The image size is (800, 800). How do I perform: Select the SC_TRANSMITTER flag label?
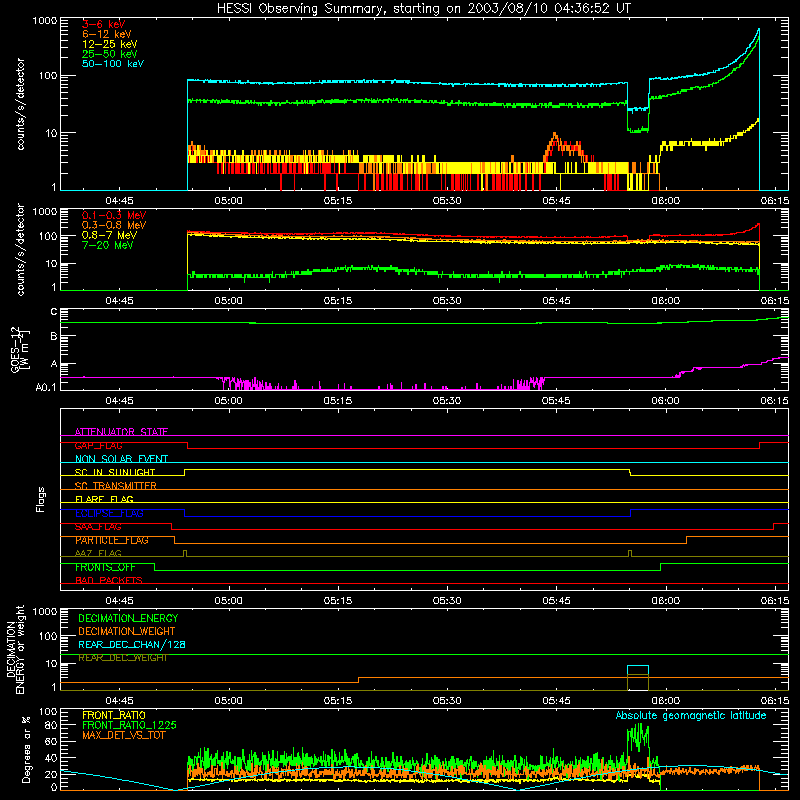pyautogui.click(x=115, y=486)
